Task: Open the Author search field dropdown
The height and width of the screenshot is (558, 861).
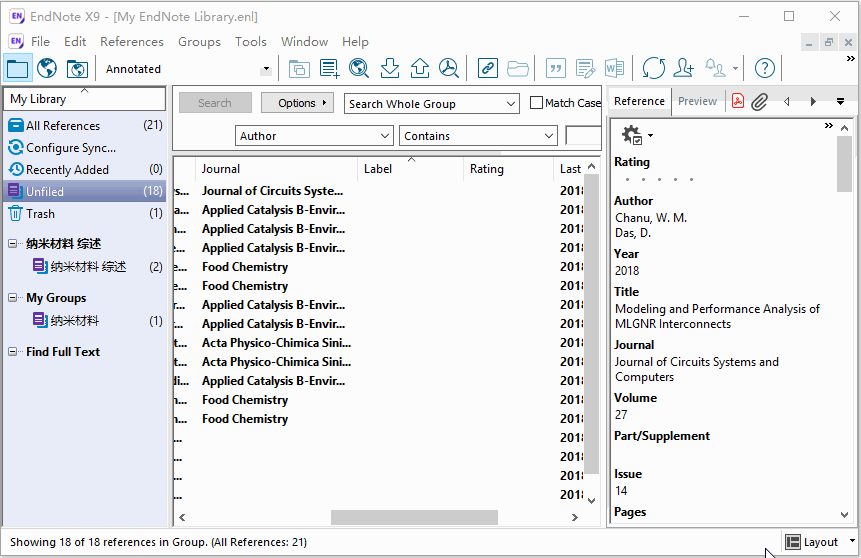Action: coord(314,136)
